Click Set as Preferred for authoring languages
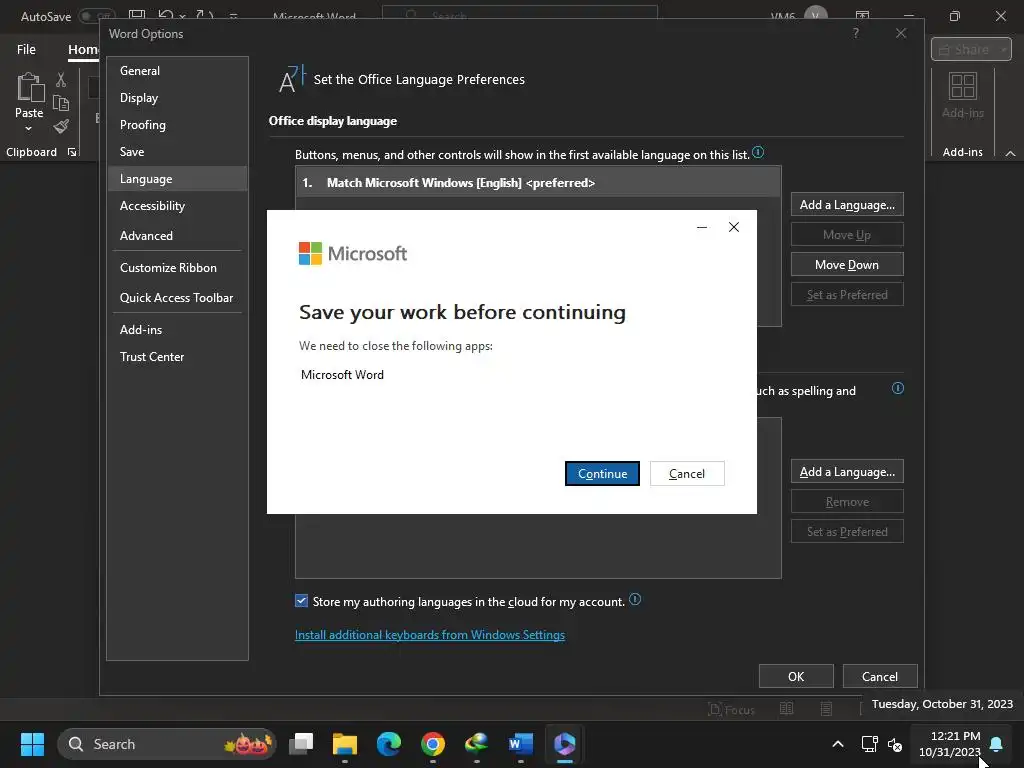The width and height of the screenshot is (1024, 768). pyautogui.click(x=847, y=532)
